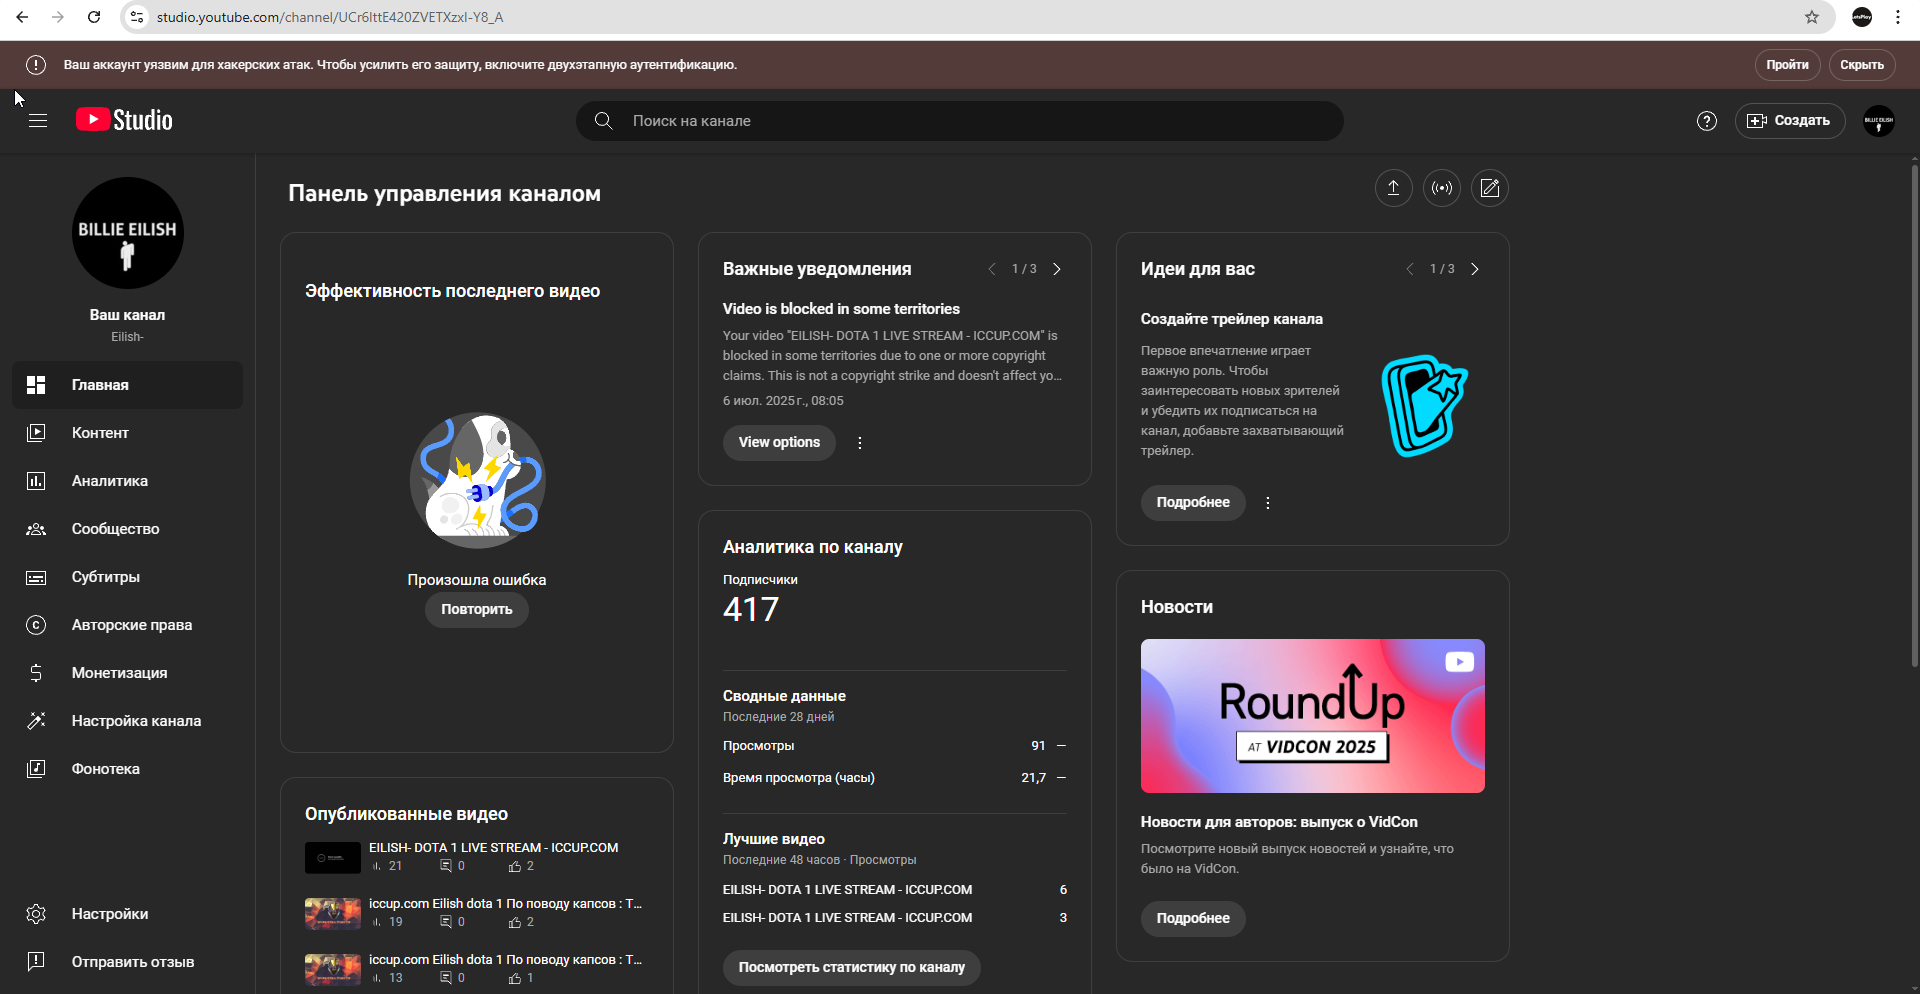Bookmark this page with star icon
This screenshot has width=1920, height=994.
(1812, 17)
